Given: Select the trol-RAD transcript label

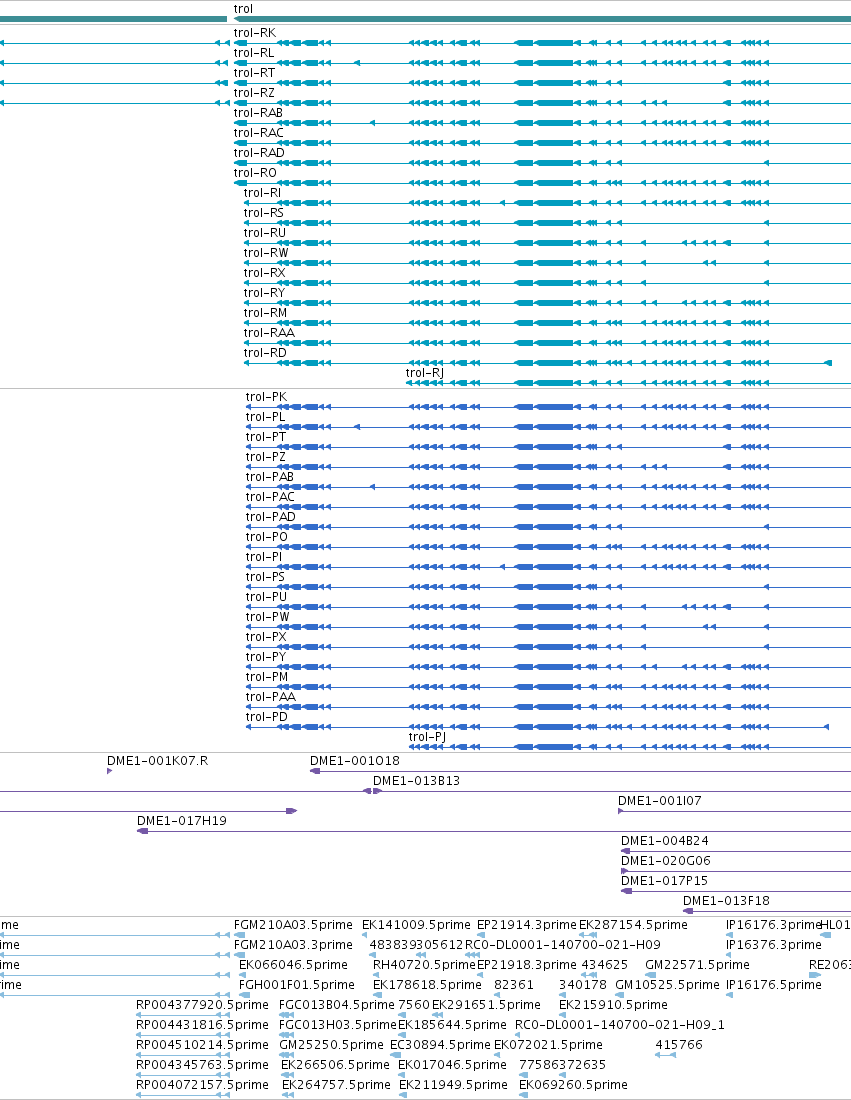Looking at the screenshot, I should (x=259, y=153).
